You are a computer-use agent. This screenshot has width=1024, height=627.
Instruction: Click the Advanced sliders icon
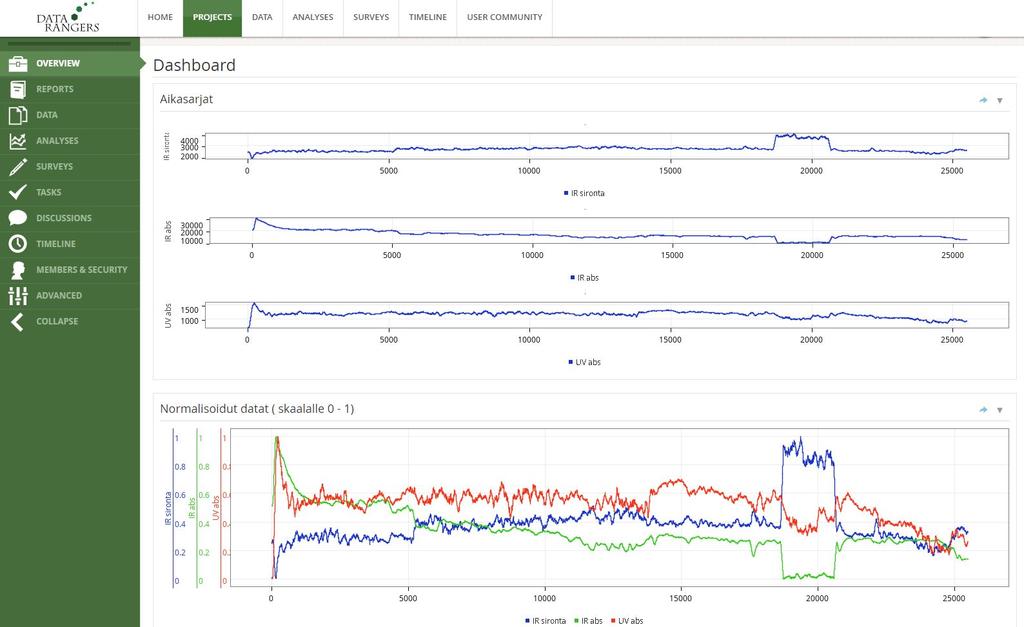pyautogui.click(x=18, y=295)
